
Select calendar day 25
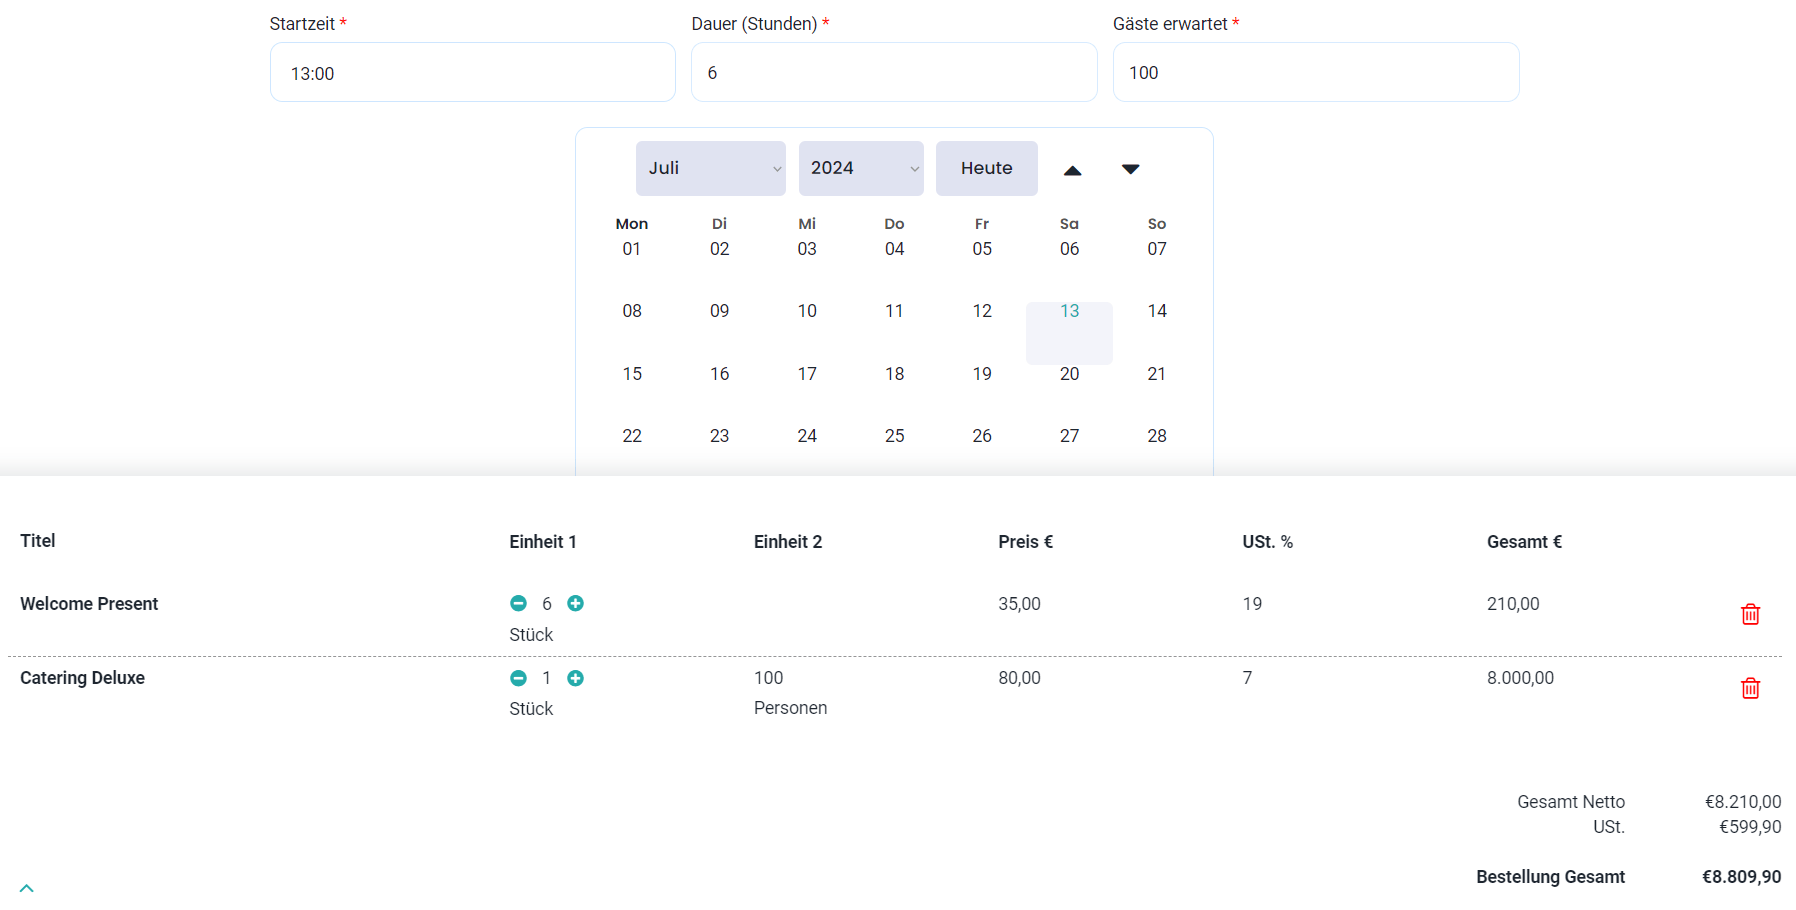pyautogui.click(x=895, y=436)
